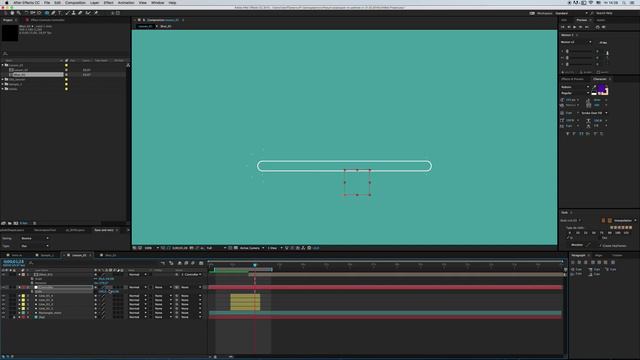
Task: Toggle visibility of the Controller layer
Action: pyautogui.click(x=3, y=287)
